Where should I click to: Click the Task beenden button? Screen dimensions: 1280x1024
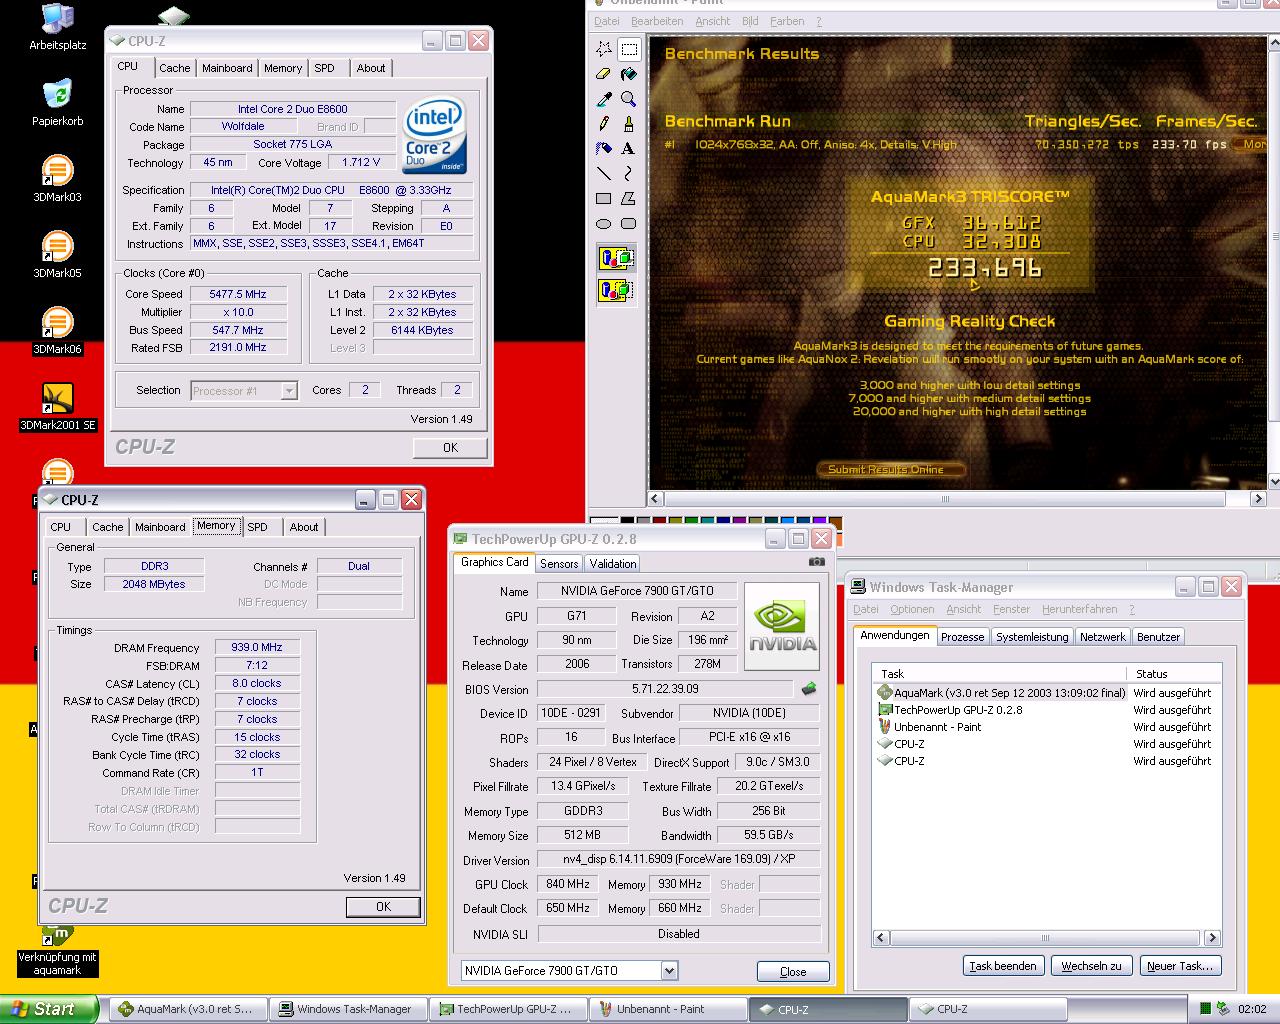click(1003, 966)
